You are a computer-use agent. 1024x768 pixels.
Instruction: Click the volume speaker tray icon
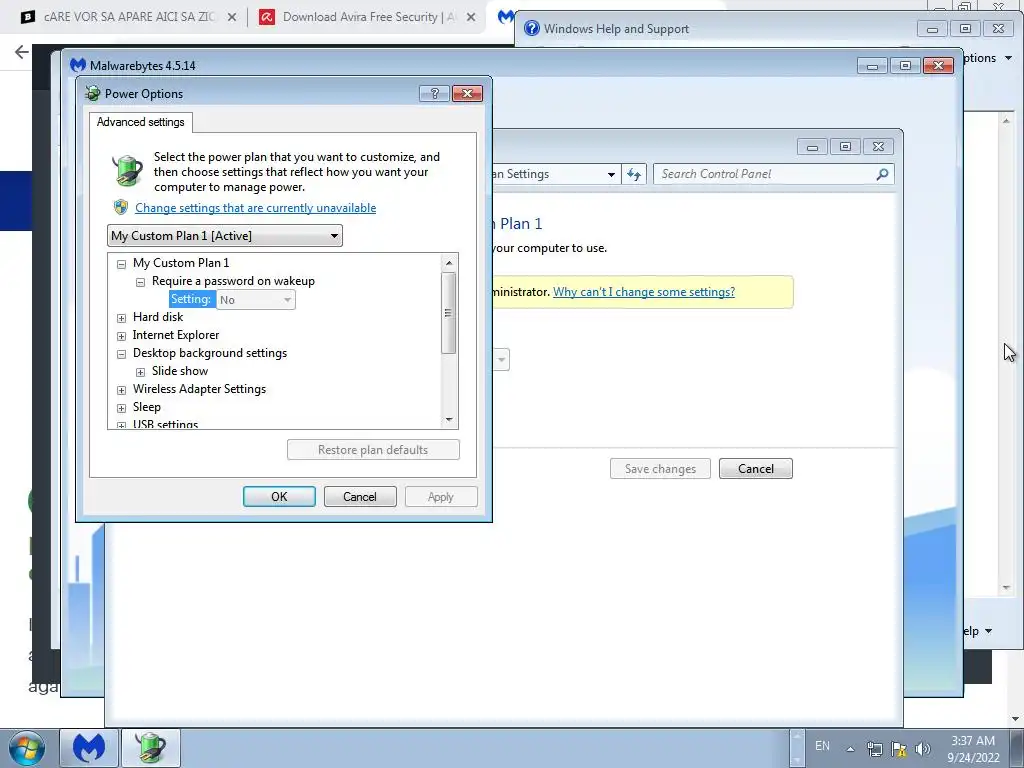(x=923, y=748)
